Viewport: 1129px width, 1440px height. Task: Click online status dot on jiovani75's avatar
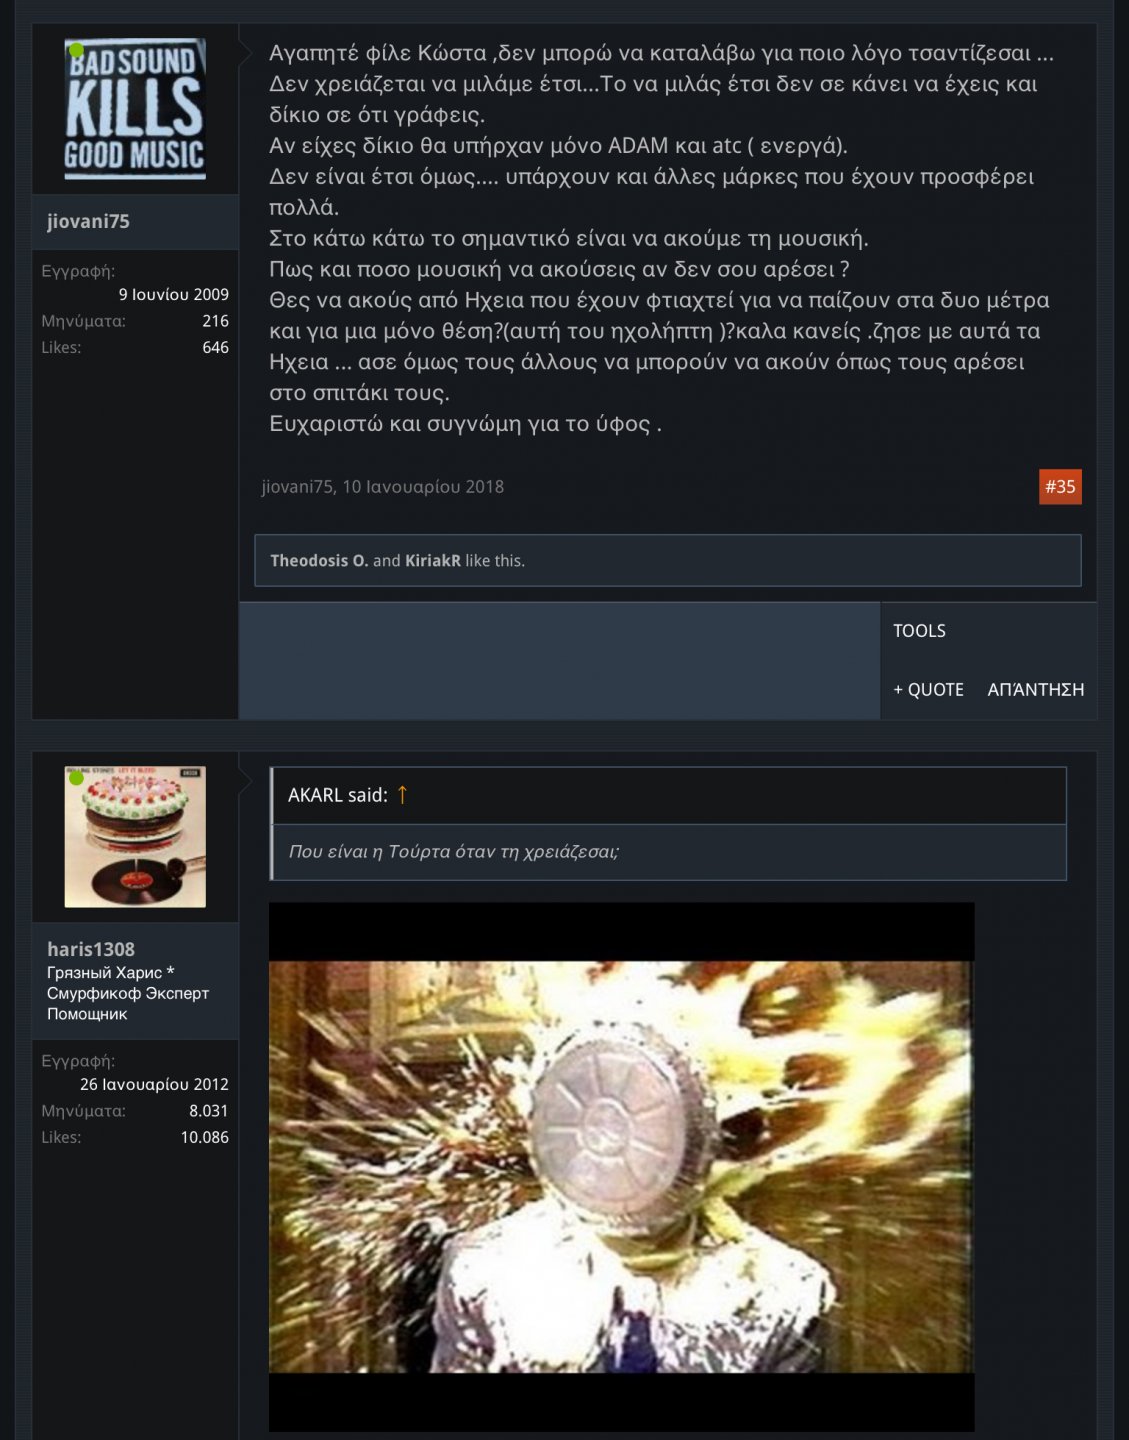click(76, 50)
